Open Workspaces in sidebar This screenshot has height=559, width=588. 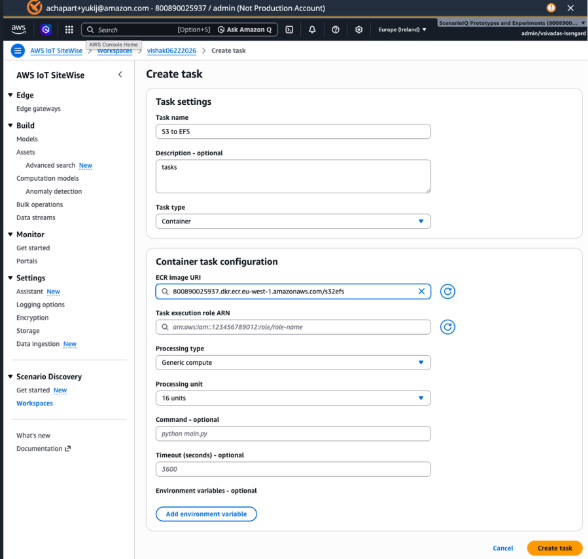(x=34, y=404)
